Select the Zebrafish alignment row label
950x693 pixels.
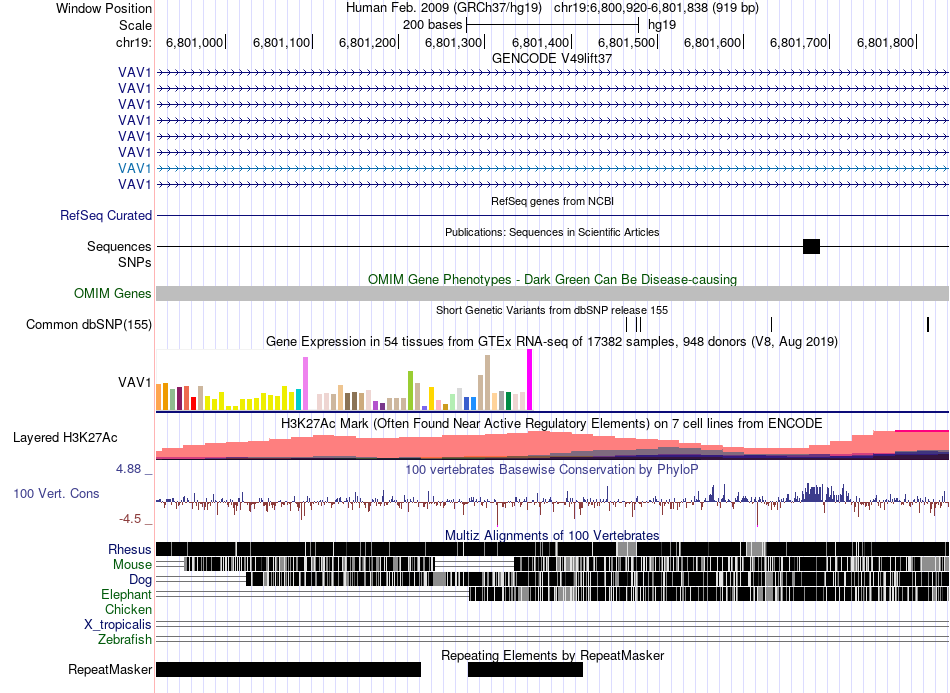coord(125,639)
